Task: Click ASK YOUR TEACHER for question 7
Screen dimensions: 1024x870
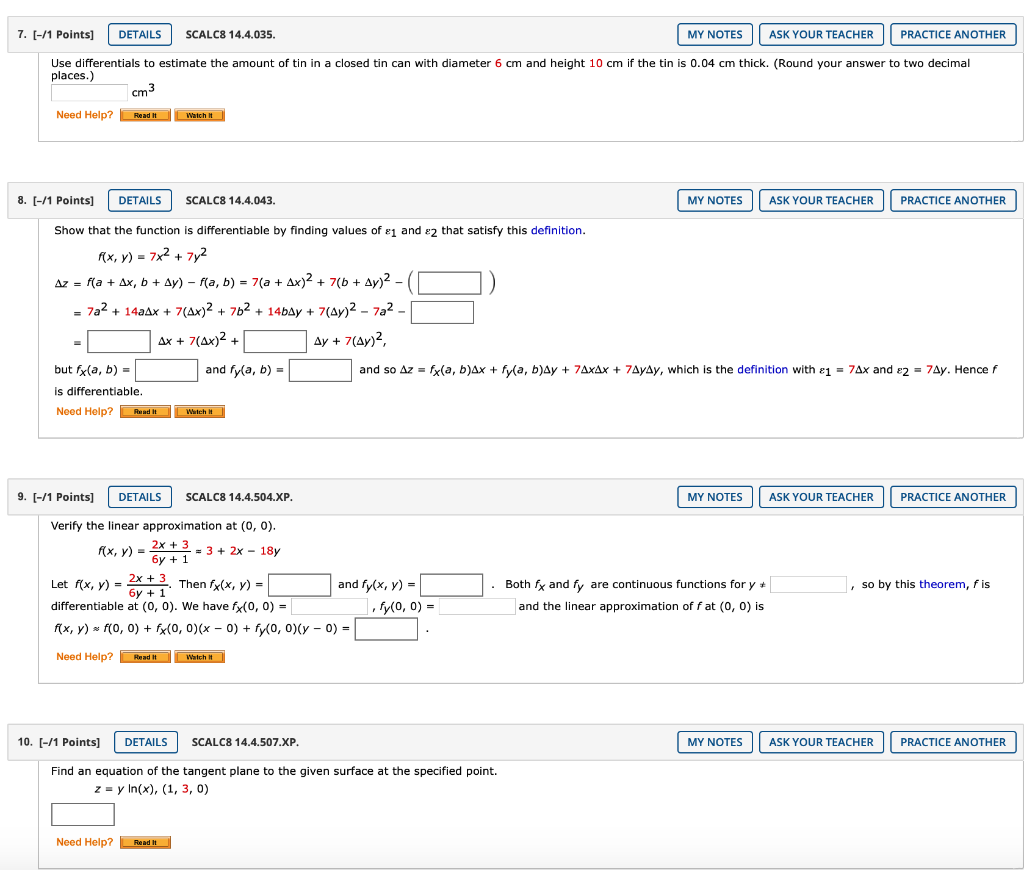Action: click(821, 35)
